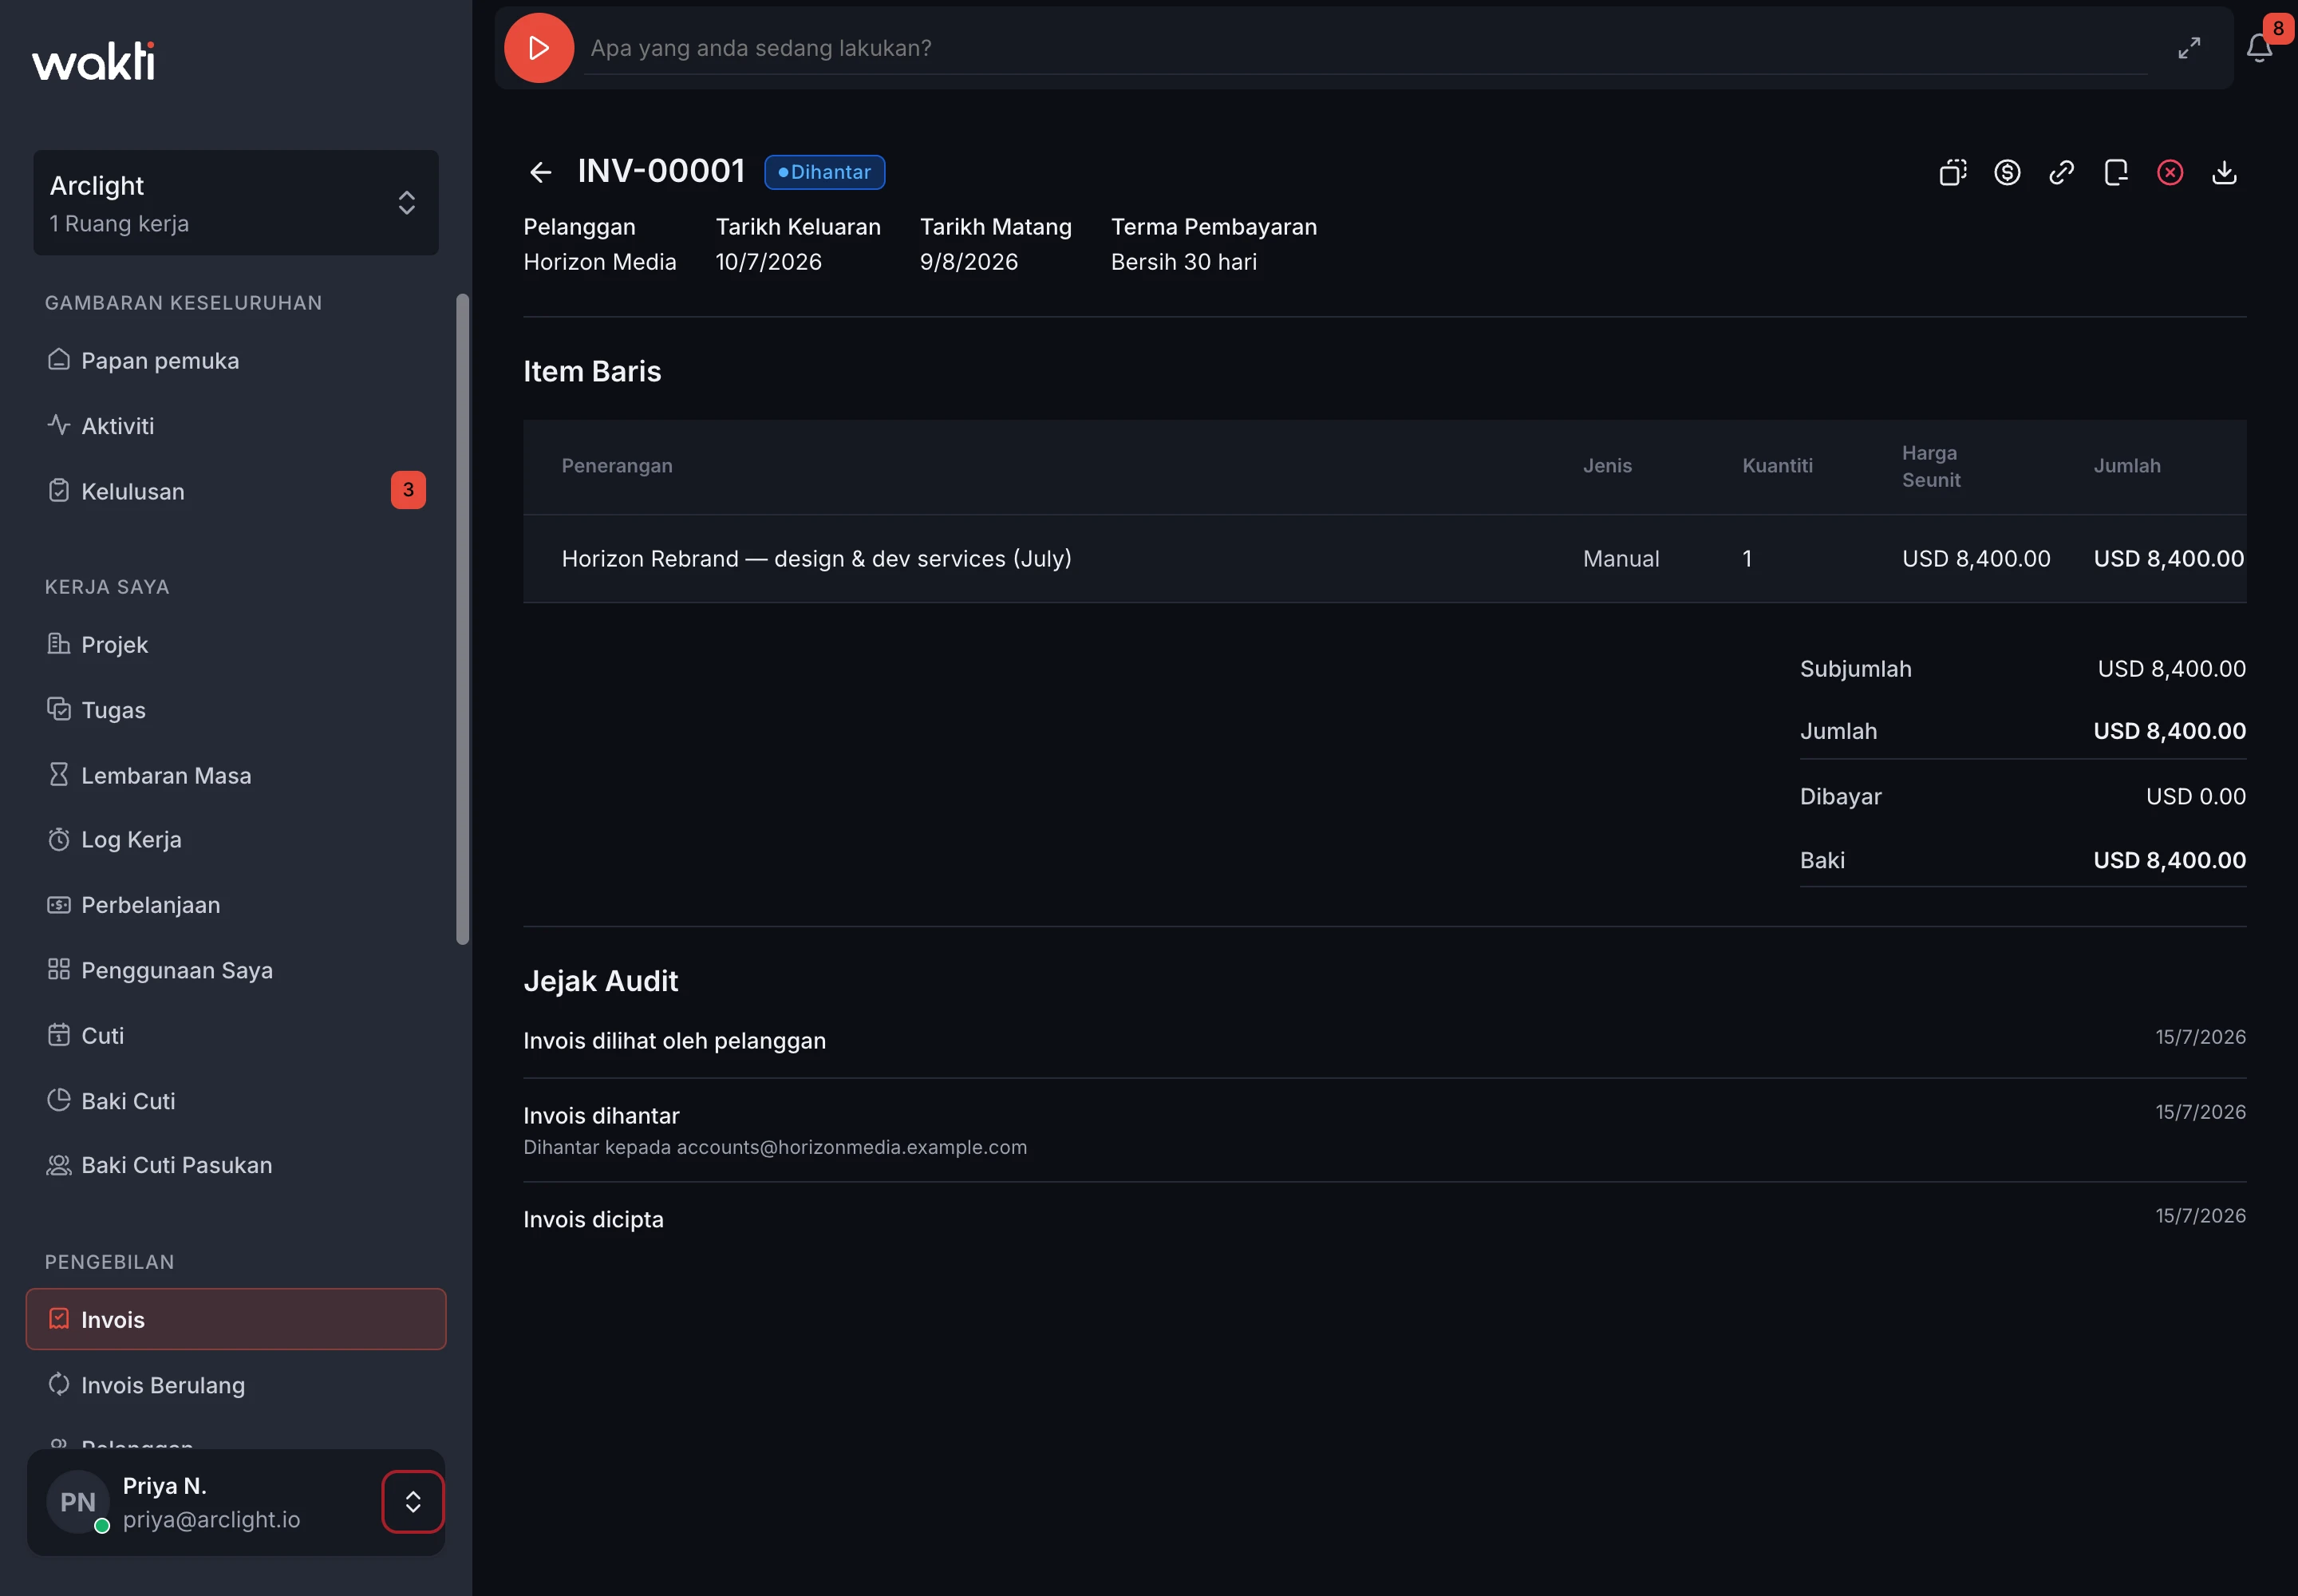The width and height of the screenshot is (2298, 1596).
Task: Click the Horizon Media customer name
Action: coord(600,262)
